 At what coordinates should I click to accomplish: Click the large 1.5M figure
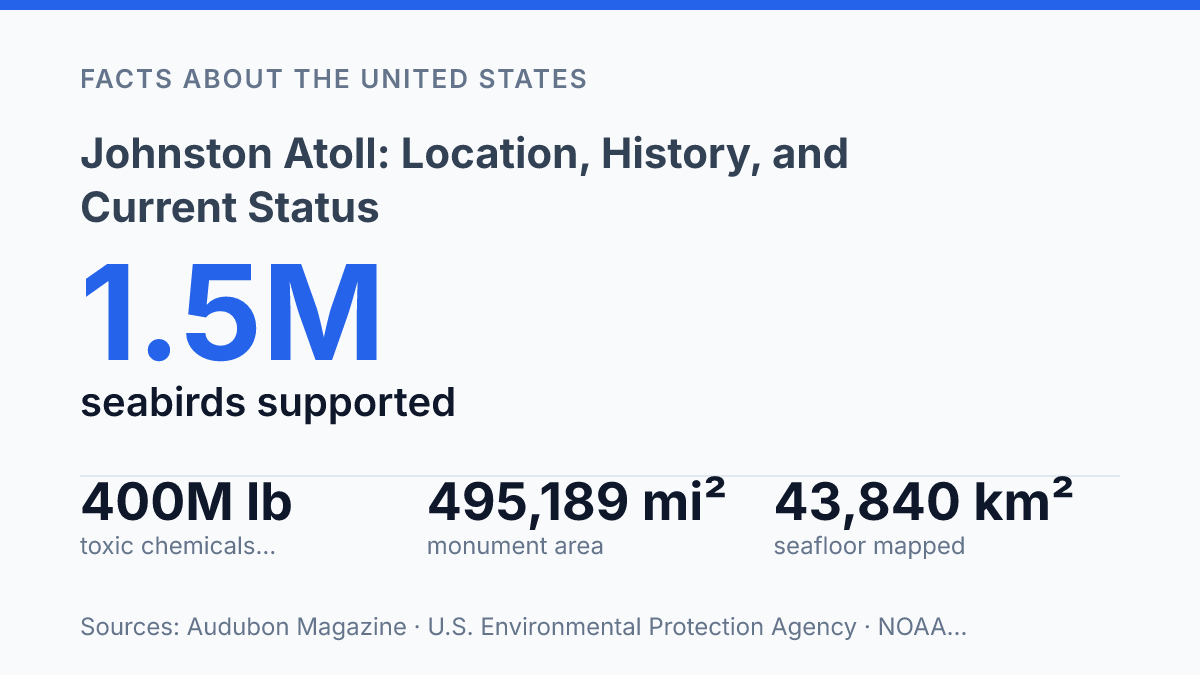coord(231,313)
